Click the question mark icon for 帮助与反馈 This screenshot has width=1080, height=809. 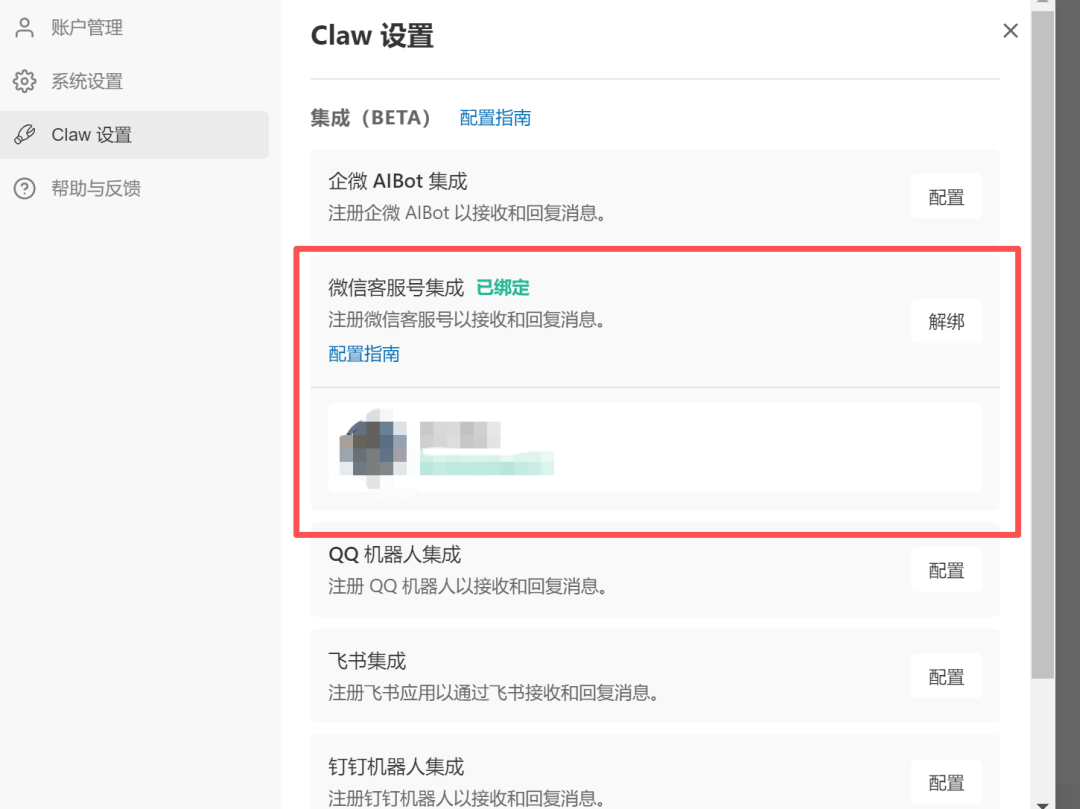(24, 188)
